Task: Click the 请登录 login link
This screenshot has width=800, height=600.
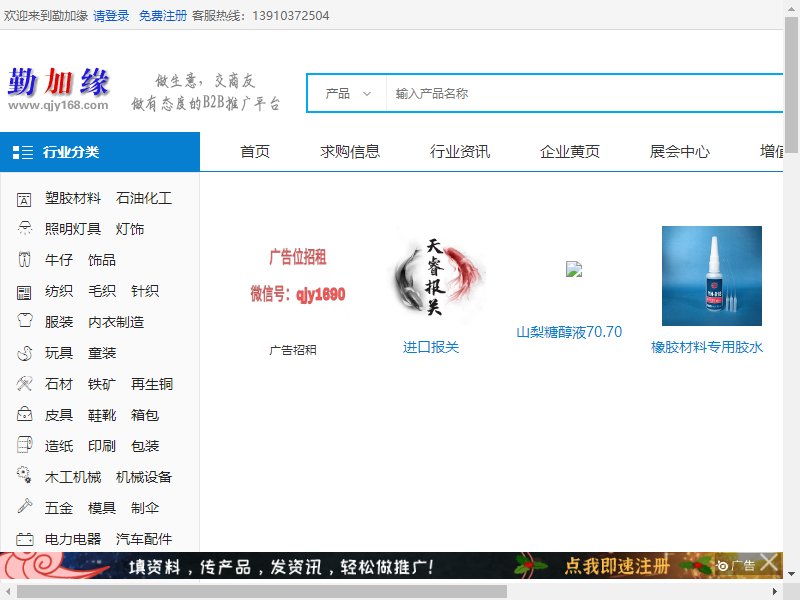Action: tap(111, 16)
